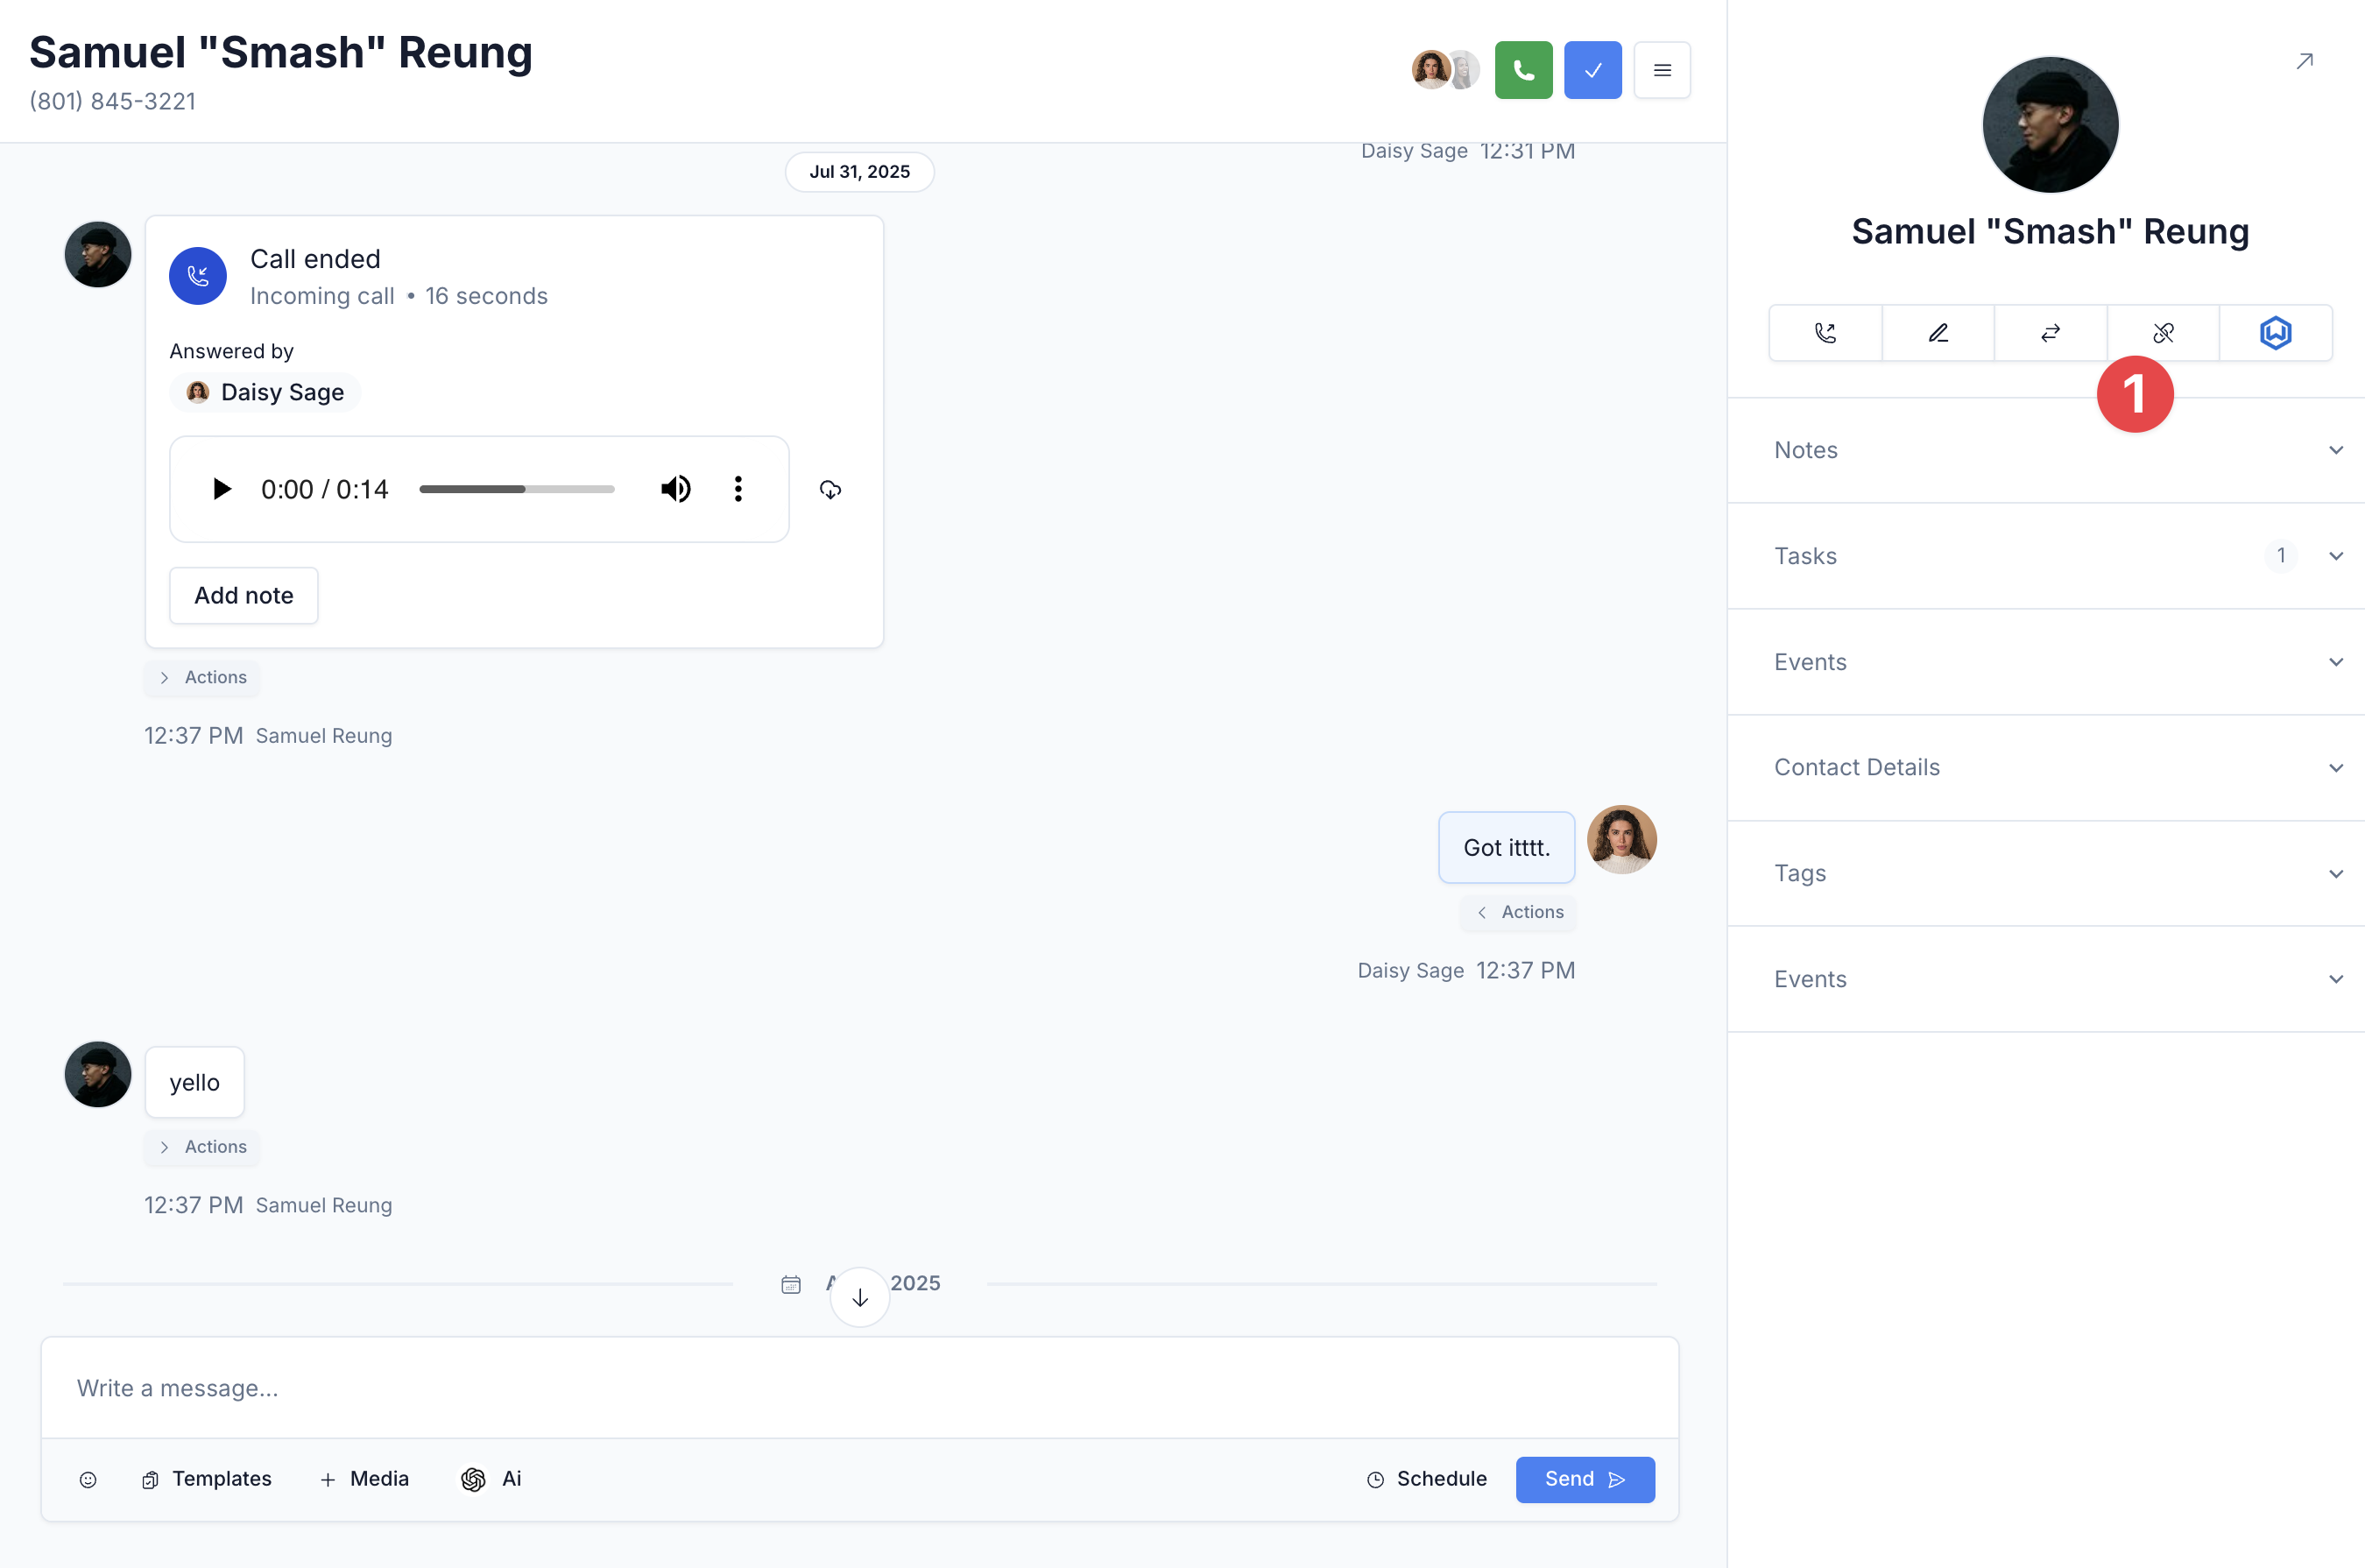
Task: Open the hamburger menu in header
Action: (1661, 70)
